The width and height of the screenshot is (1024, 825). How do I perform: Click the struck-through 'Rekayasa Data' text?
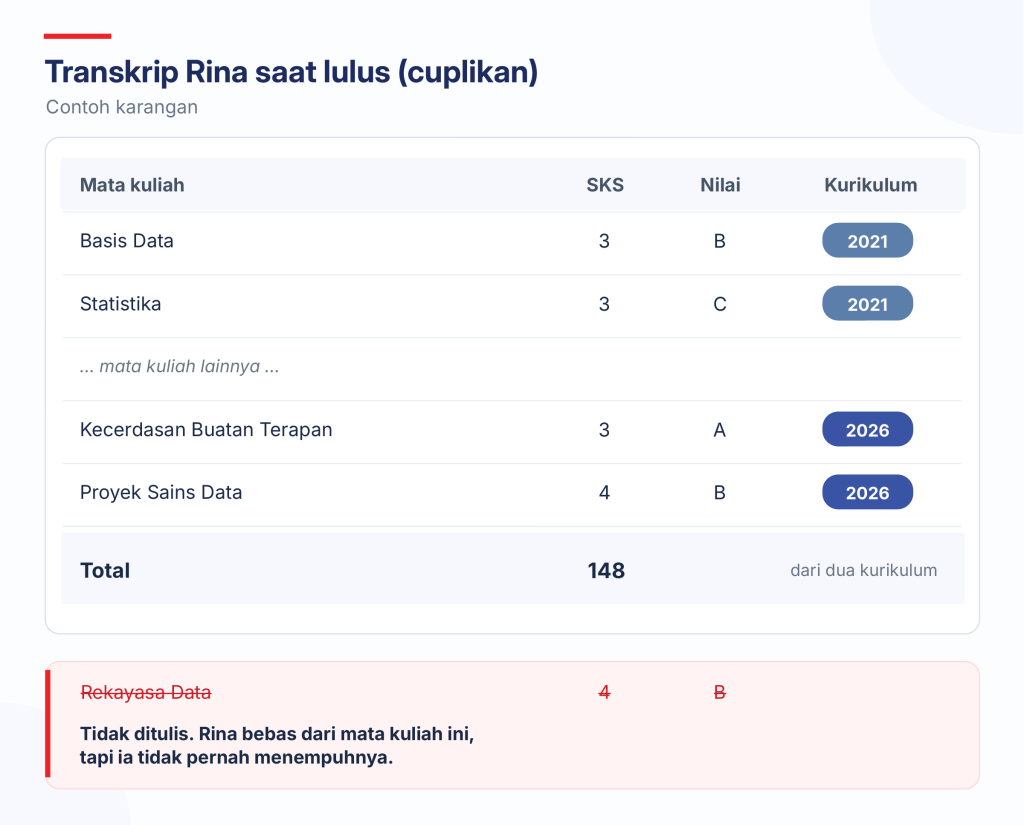click(146, 692)
